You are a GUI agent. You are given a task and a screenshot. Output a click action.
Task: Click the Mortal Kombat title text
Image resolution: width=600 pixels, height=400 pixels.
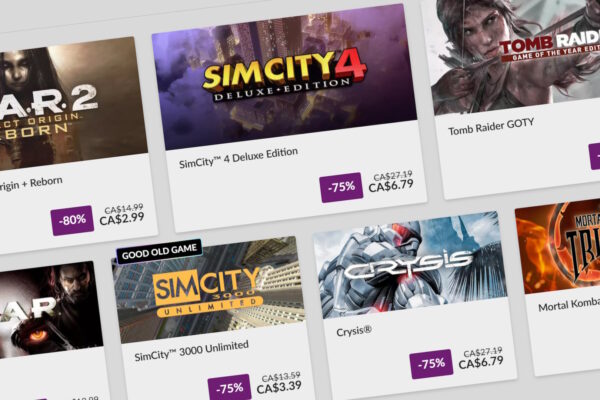pos(565,305)
